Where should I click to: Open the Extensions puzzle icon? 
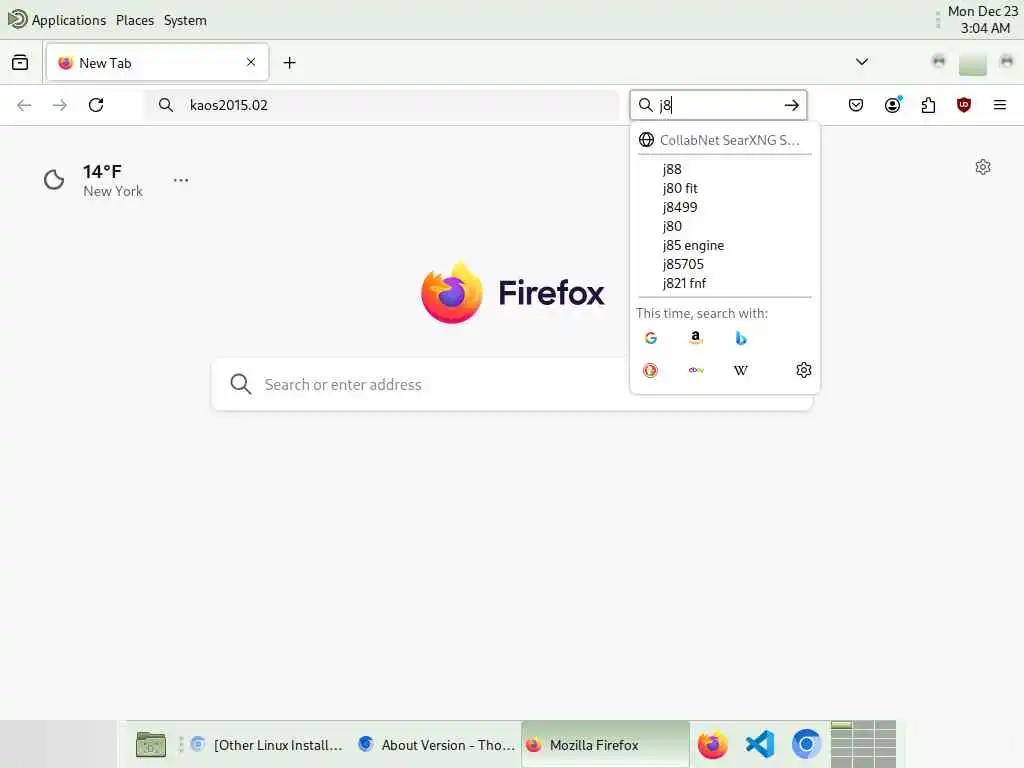click(x=928, y=105)
